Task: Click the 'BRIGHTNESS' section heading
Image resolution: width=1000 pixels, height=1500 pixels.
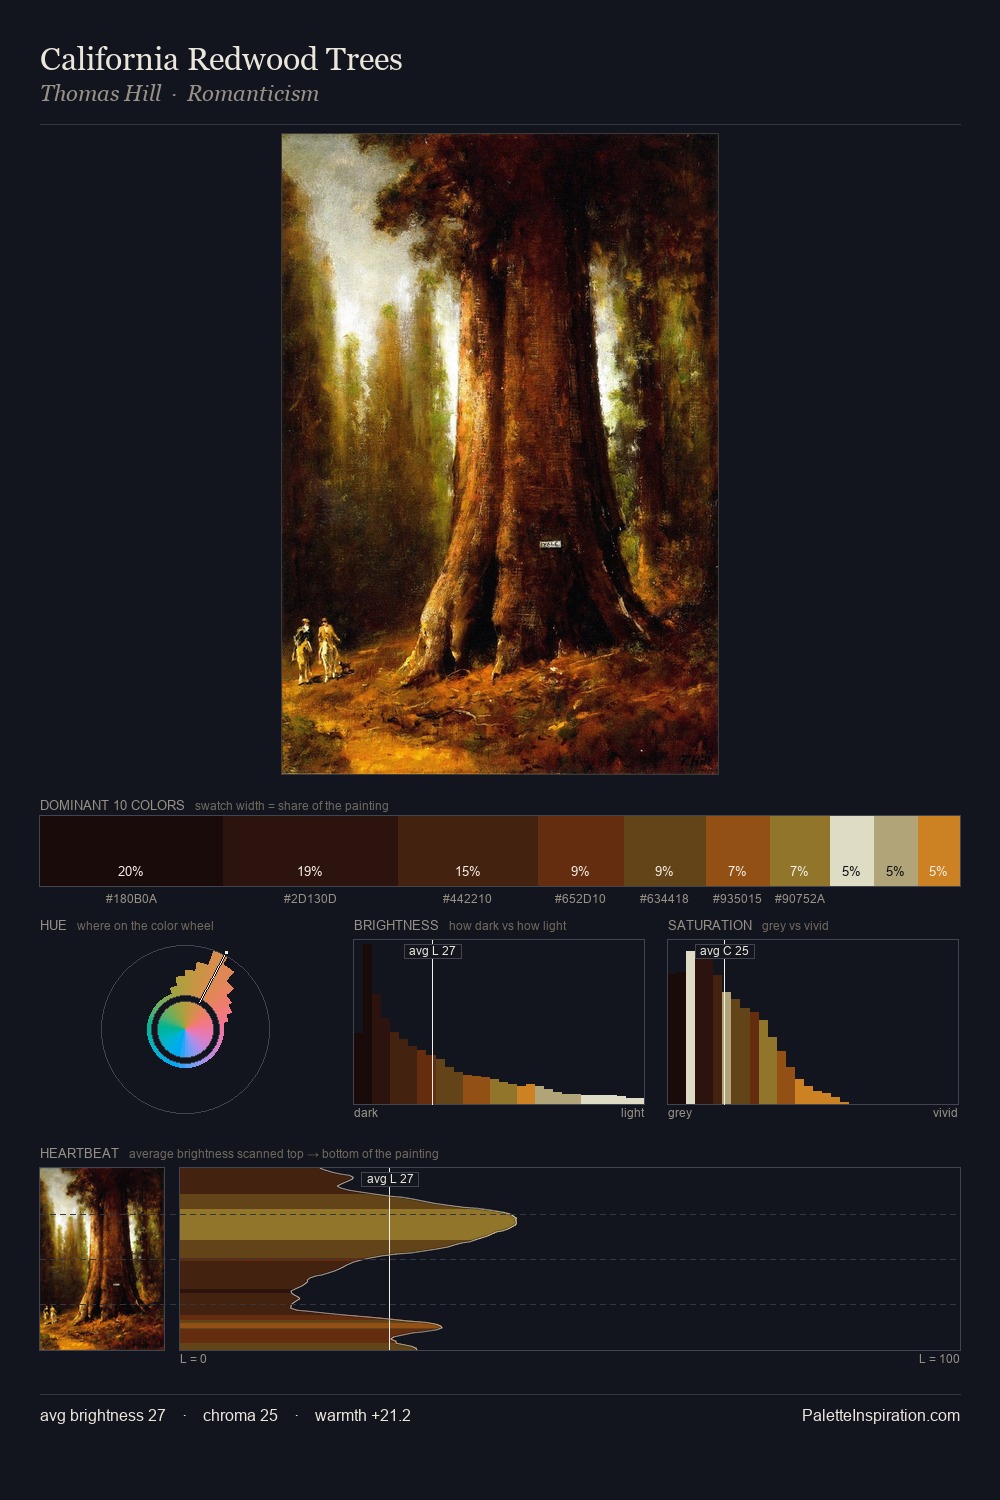Action: coord(396,925)
